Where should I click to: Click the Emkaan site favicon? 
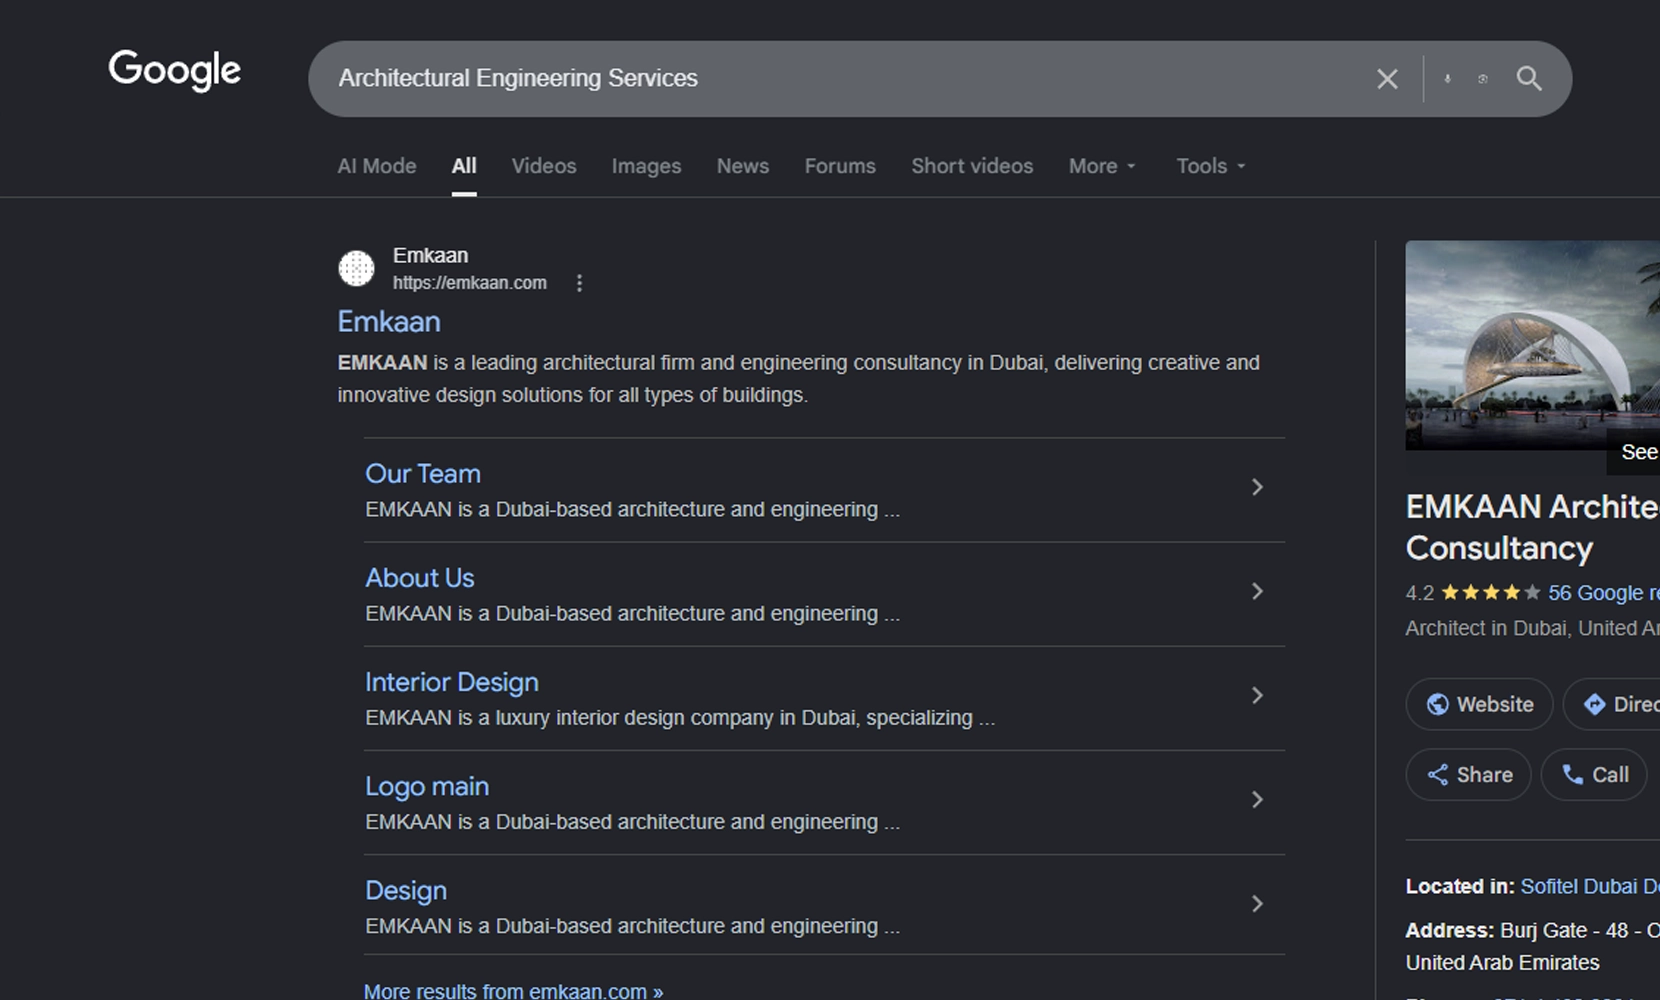point(356,268)
